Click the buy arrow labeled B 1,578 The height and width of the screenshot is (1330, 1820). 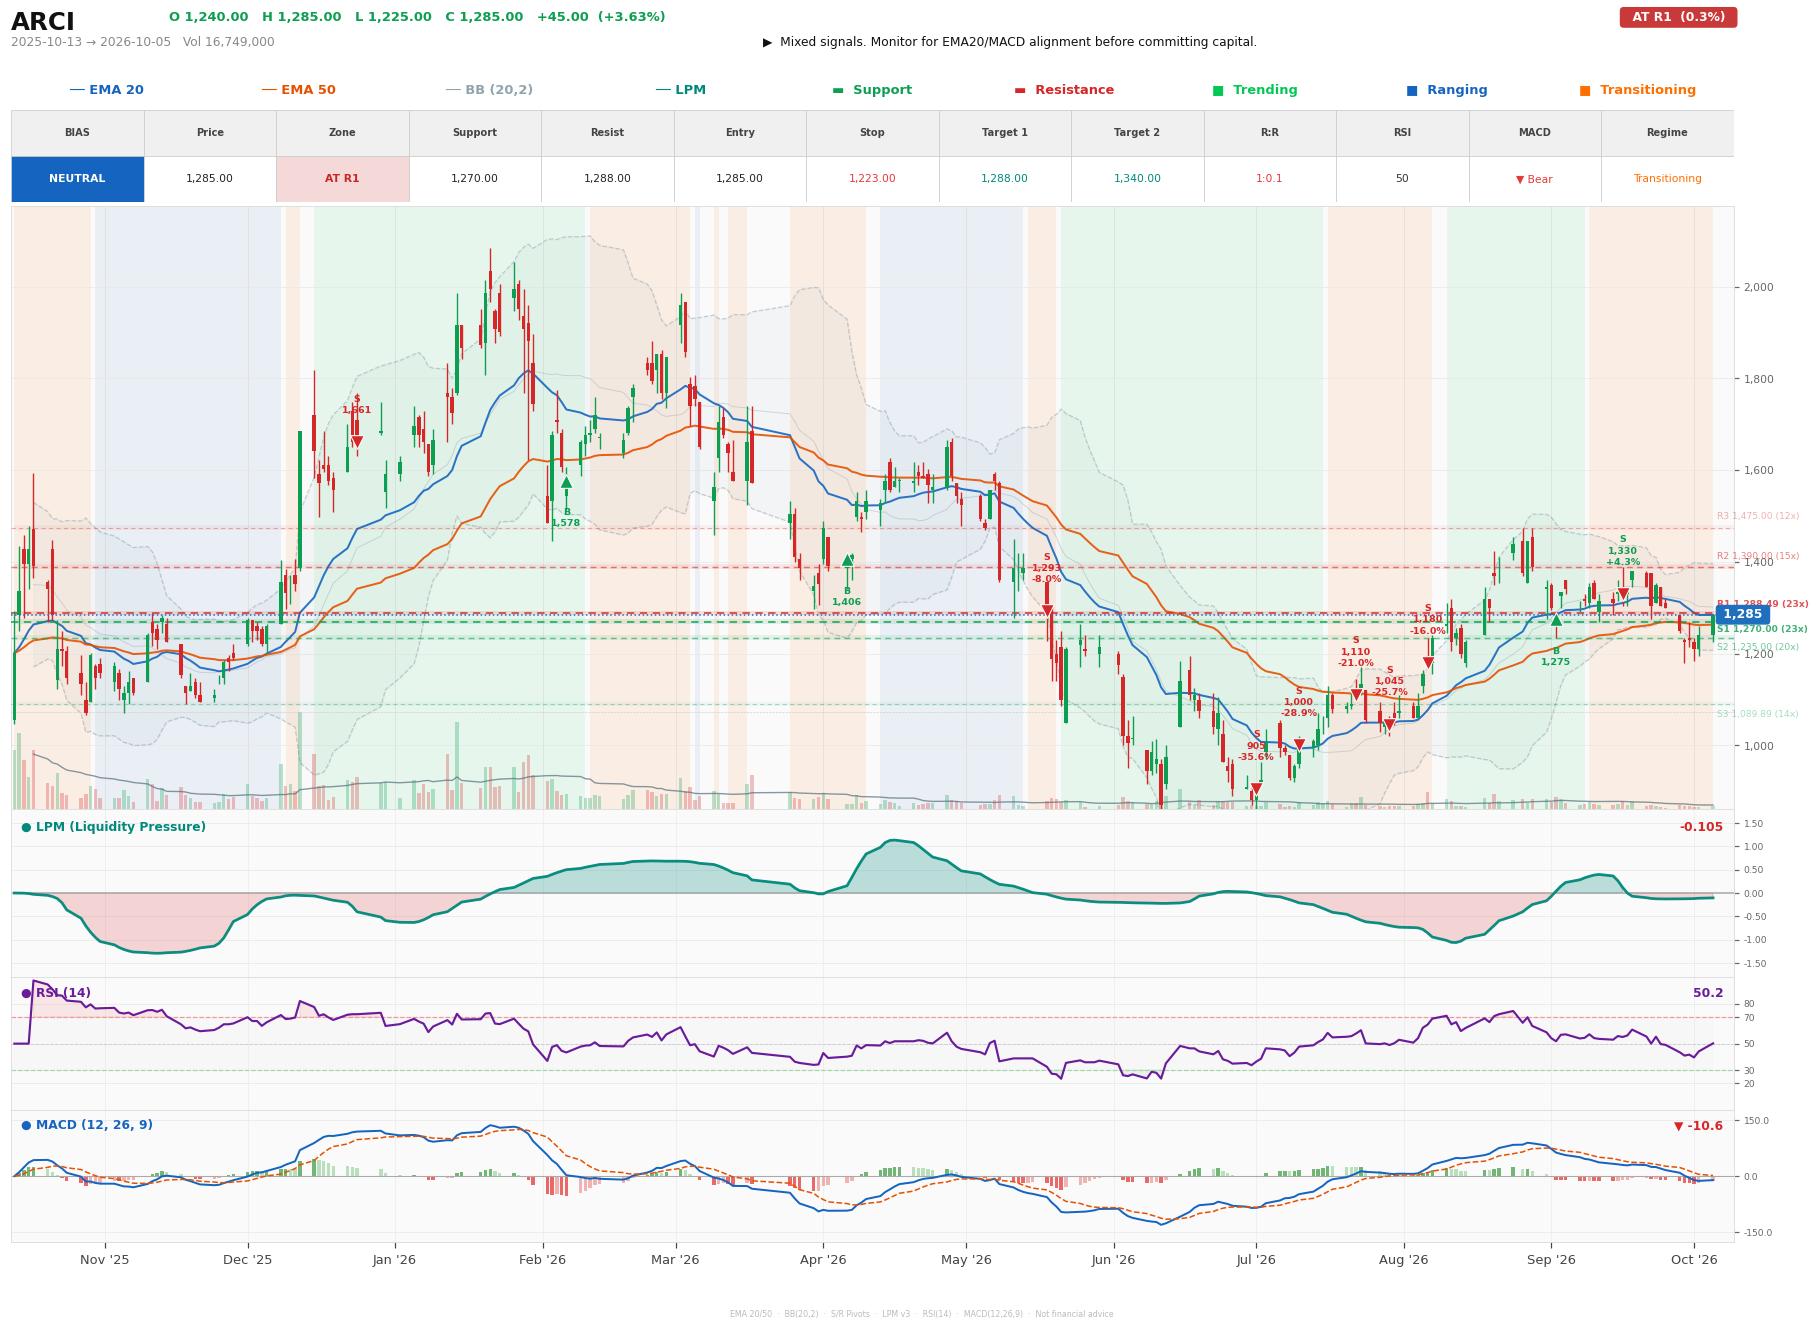(x=566, y=482)
